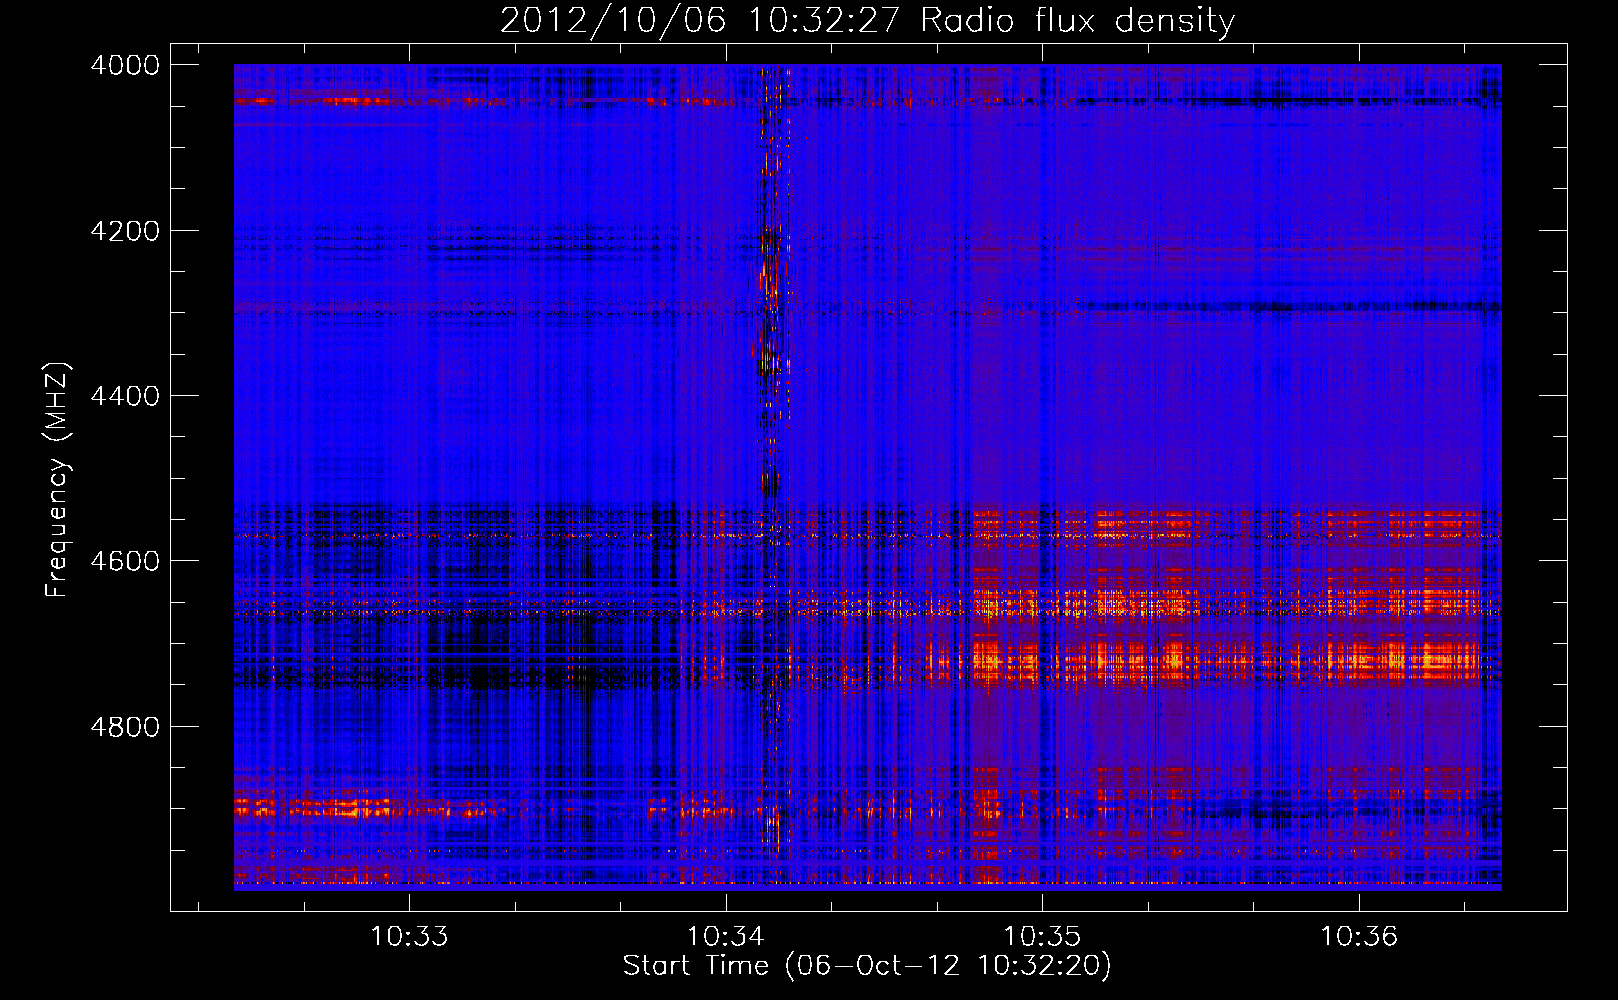Click the 'Frequency (MHZ)' axis title
Image resolution: width=1618 pixels, height=1000 pixels.
(58, 480)
